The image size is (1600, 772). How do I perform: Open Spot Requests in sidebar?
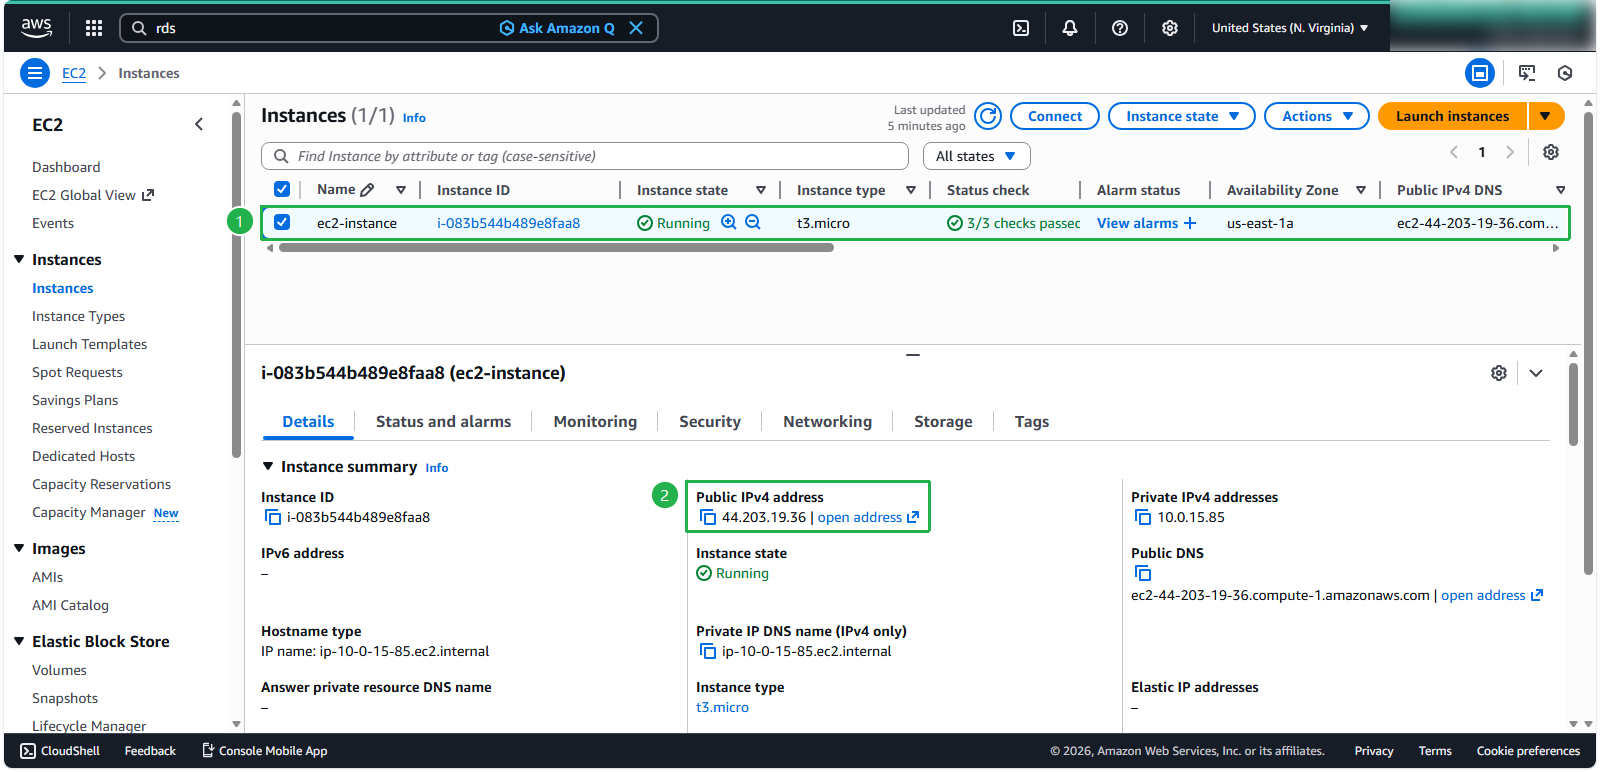coord(77,372)
